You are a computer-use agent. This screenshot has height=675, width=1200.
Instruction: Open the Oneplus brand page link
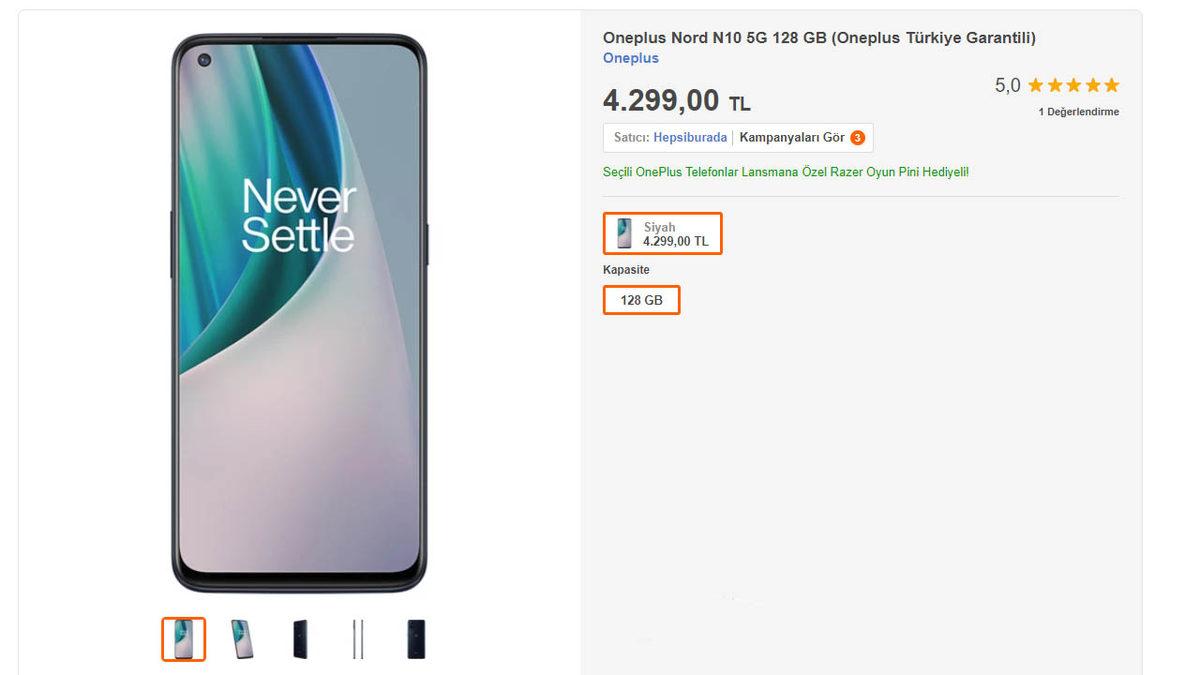click(x=629, y=58)
